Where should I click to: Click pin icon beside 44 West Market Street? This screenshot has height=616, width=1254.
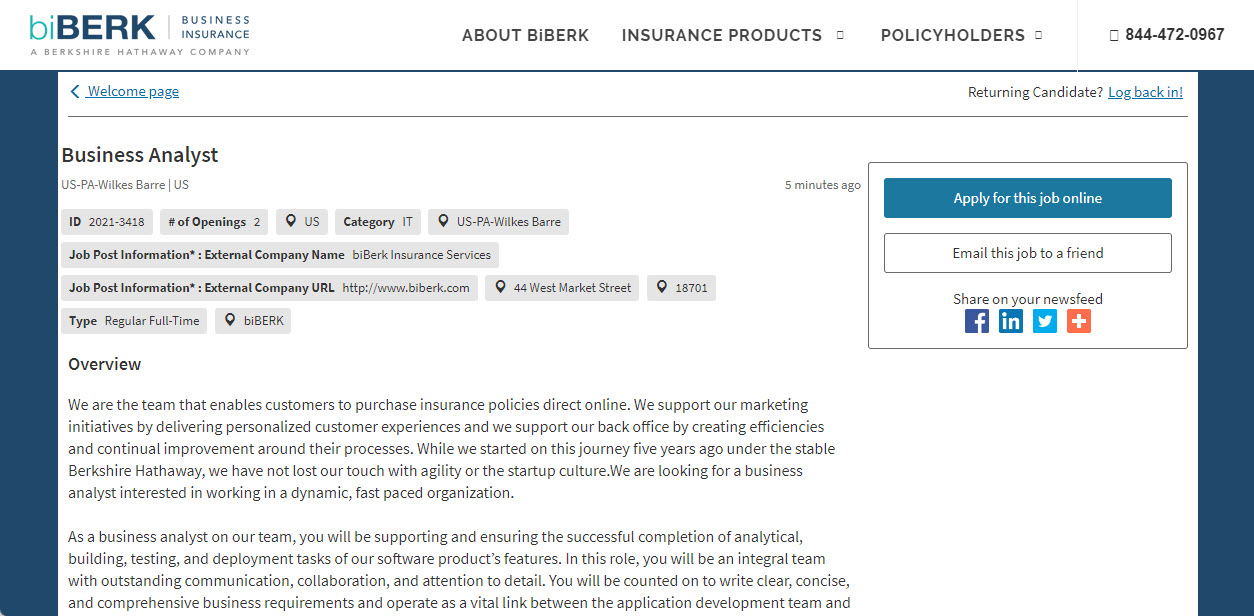point(500,288)
